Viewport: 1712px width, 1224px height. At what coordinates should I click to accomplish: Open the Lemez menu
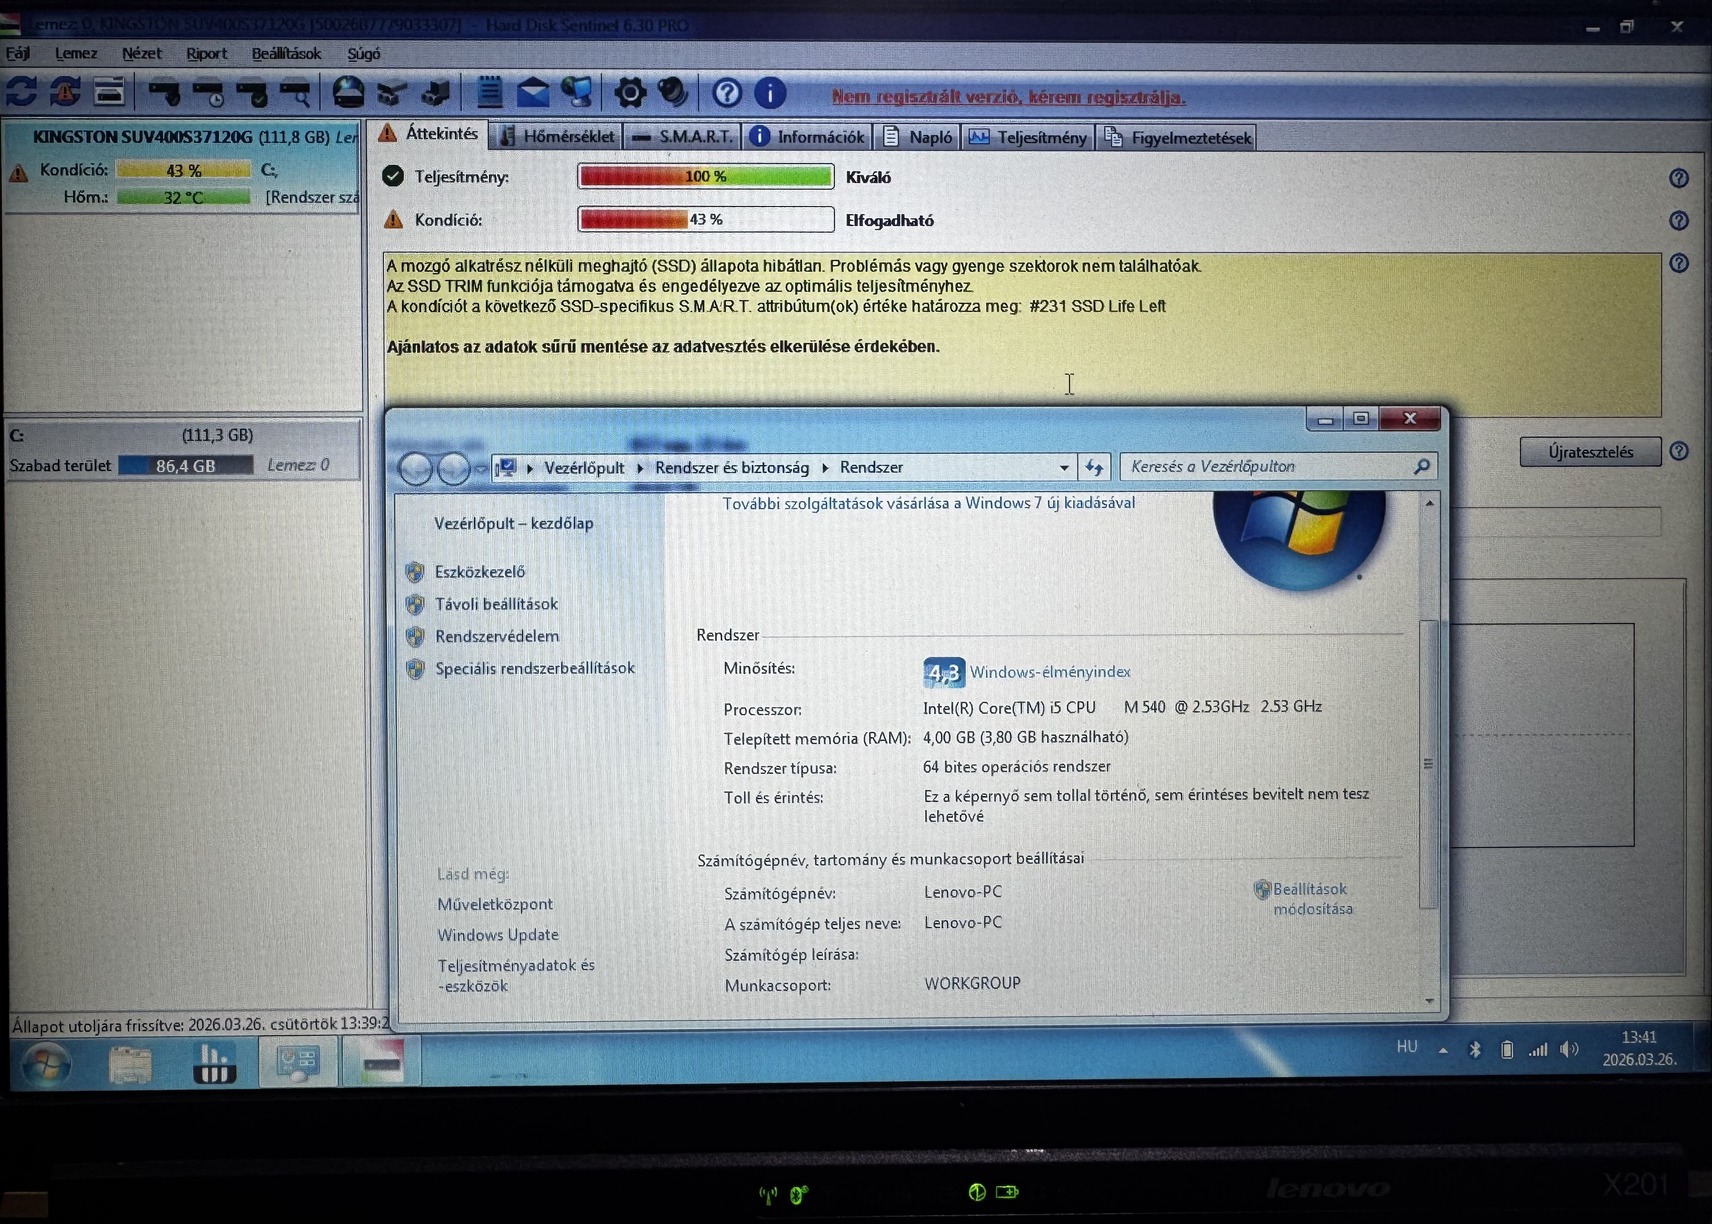point(76,54)
